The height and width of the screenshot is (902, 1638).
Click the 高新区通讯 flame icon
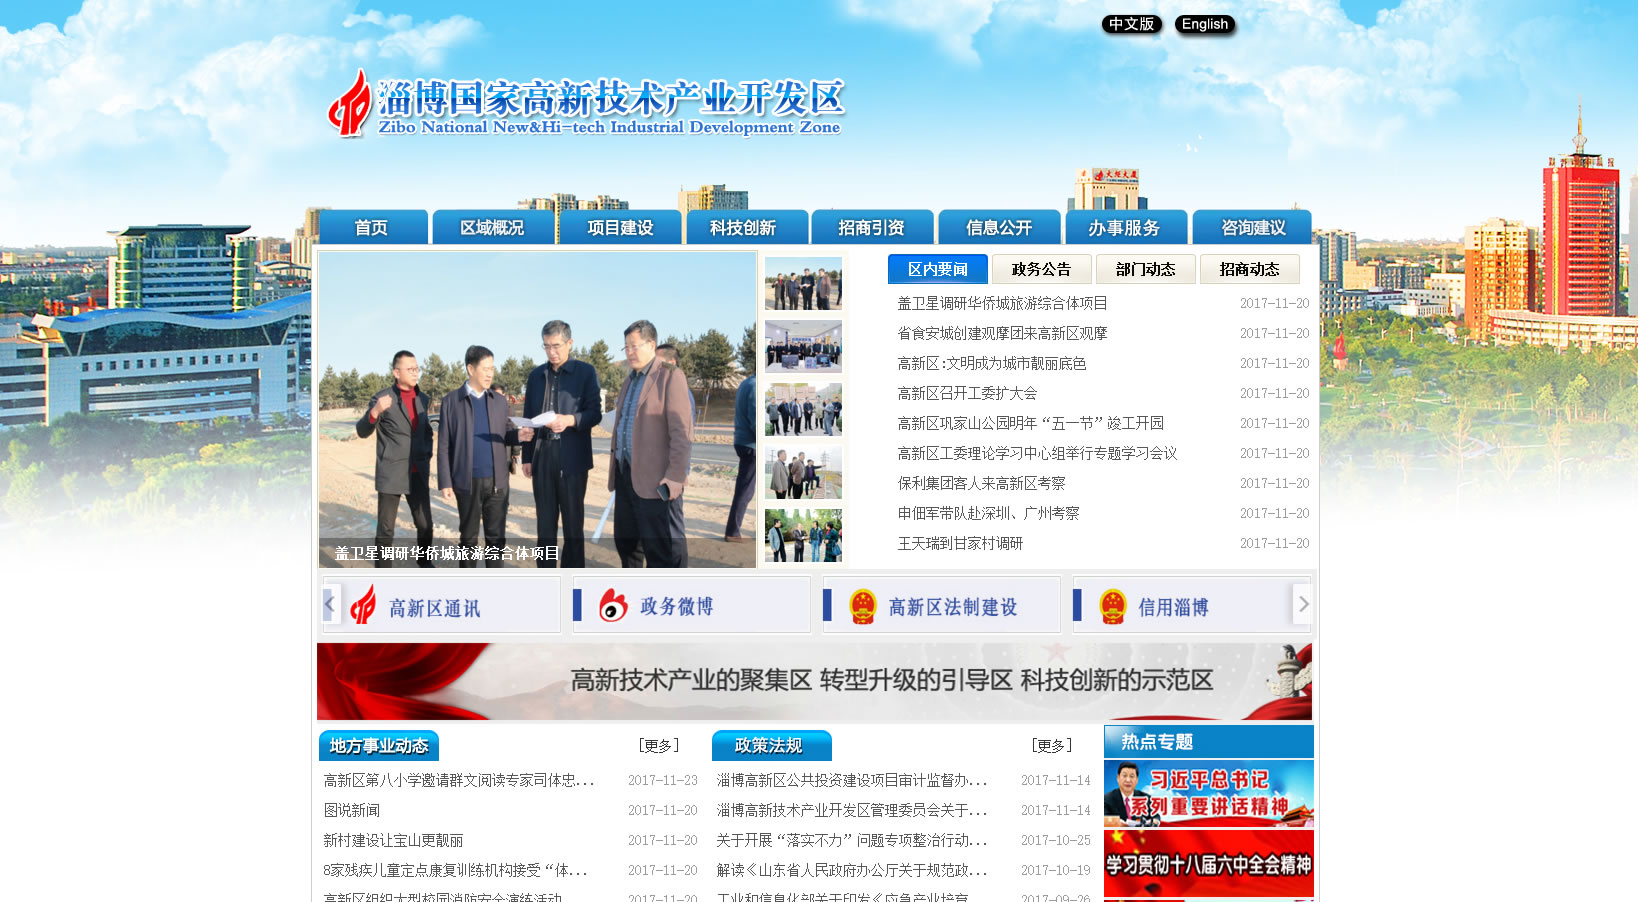(x=364, y=605)
